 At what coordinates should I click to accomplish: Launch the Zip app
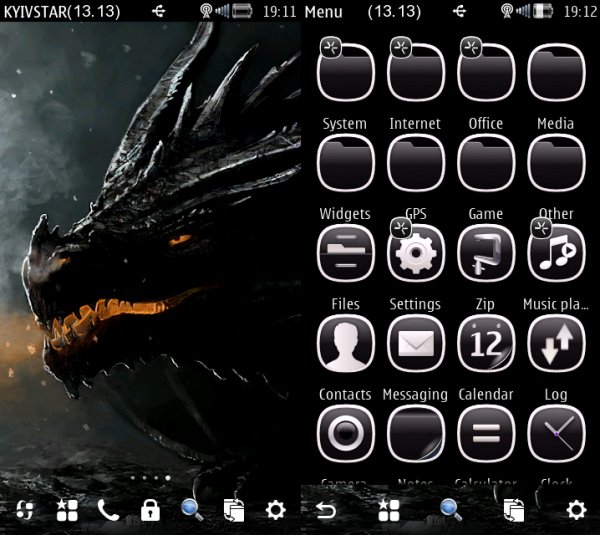coord(486,253)
